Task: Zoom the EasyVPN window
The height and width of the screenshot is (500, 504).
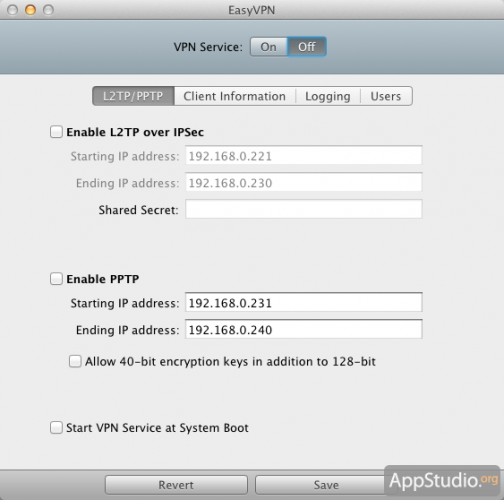Action: [48, 10]
